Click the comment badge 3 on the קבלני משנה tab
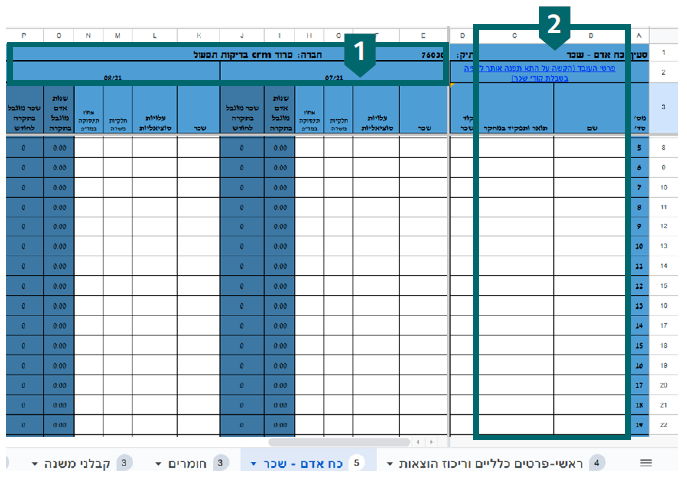Viewport: 687px width, 486px height. 124,463
